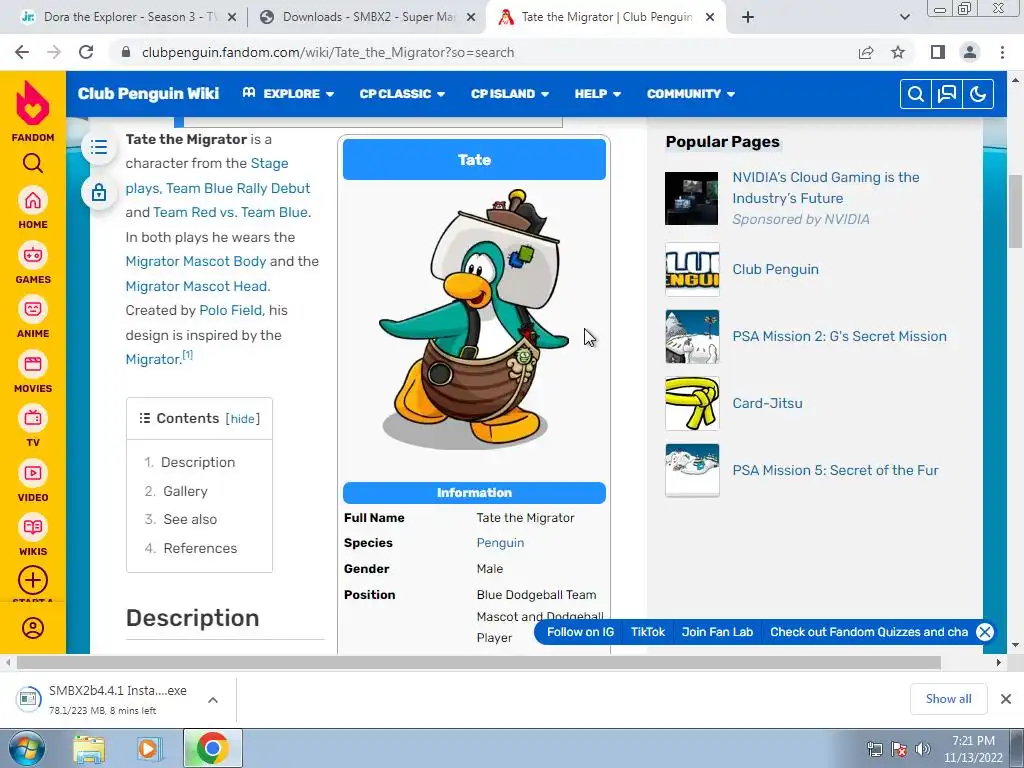Image resolution: width=1024 pixels, height=768 pixels.
Task: Open the Wikis sidebar icon
Action: (33, 527)
